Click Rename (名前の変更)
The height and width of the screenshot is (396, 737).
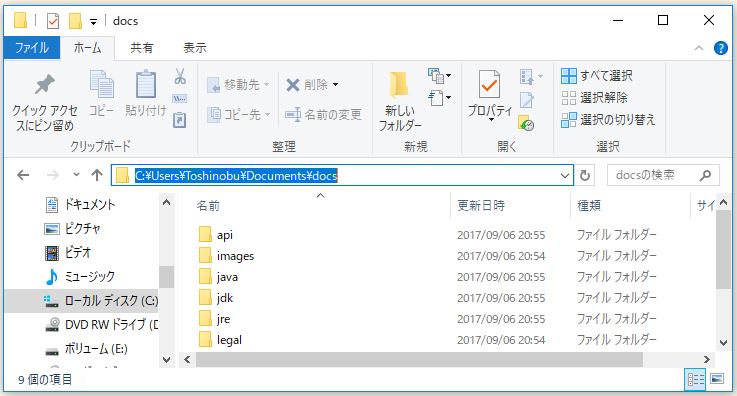tap(323, 114)
